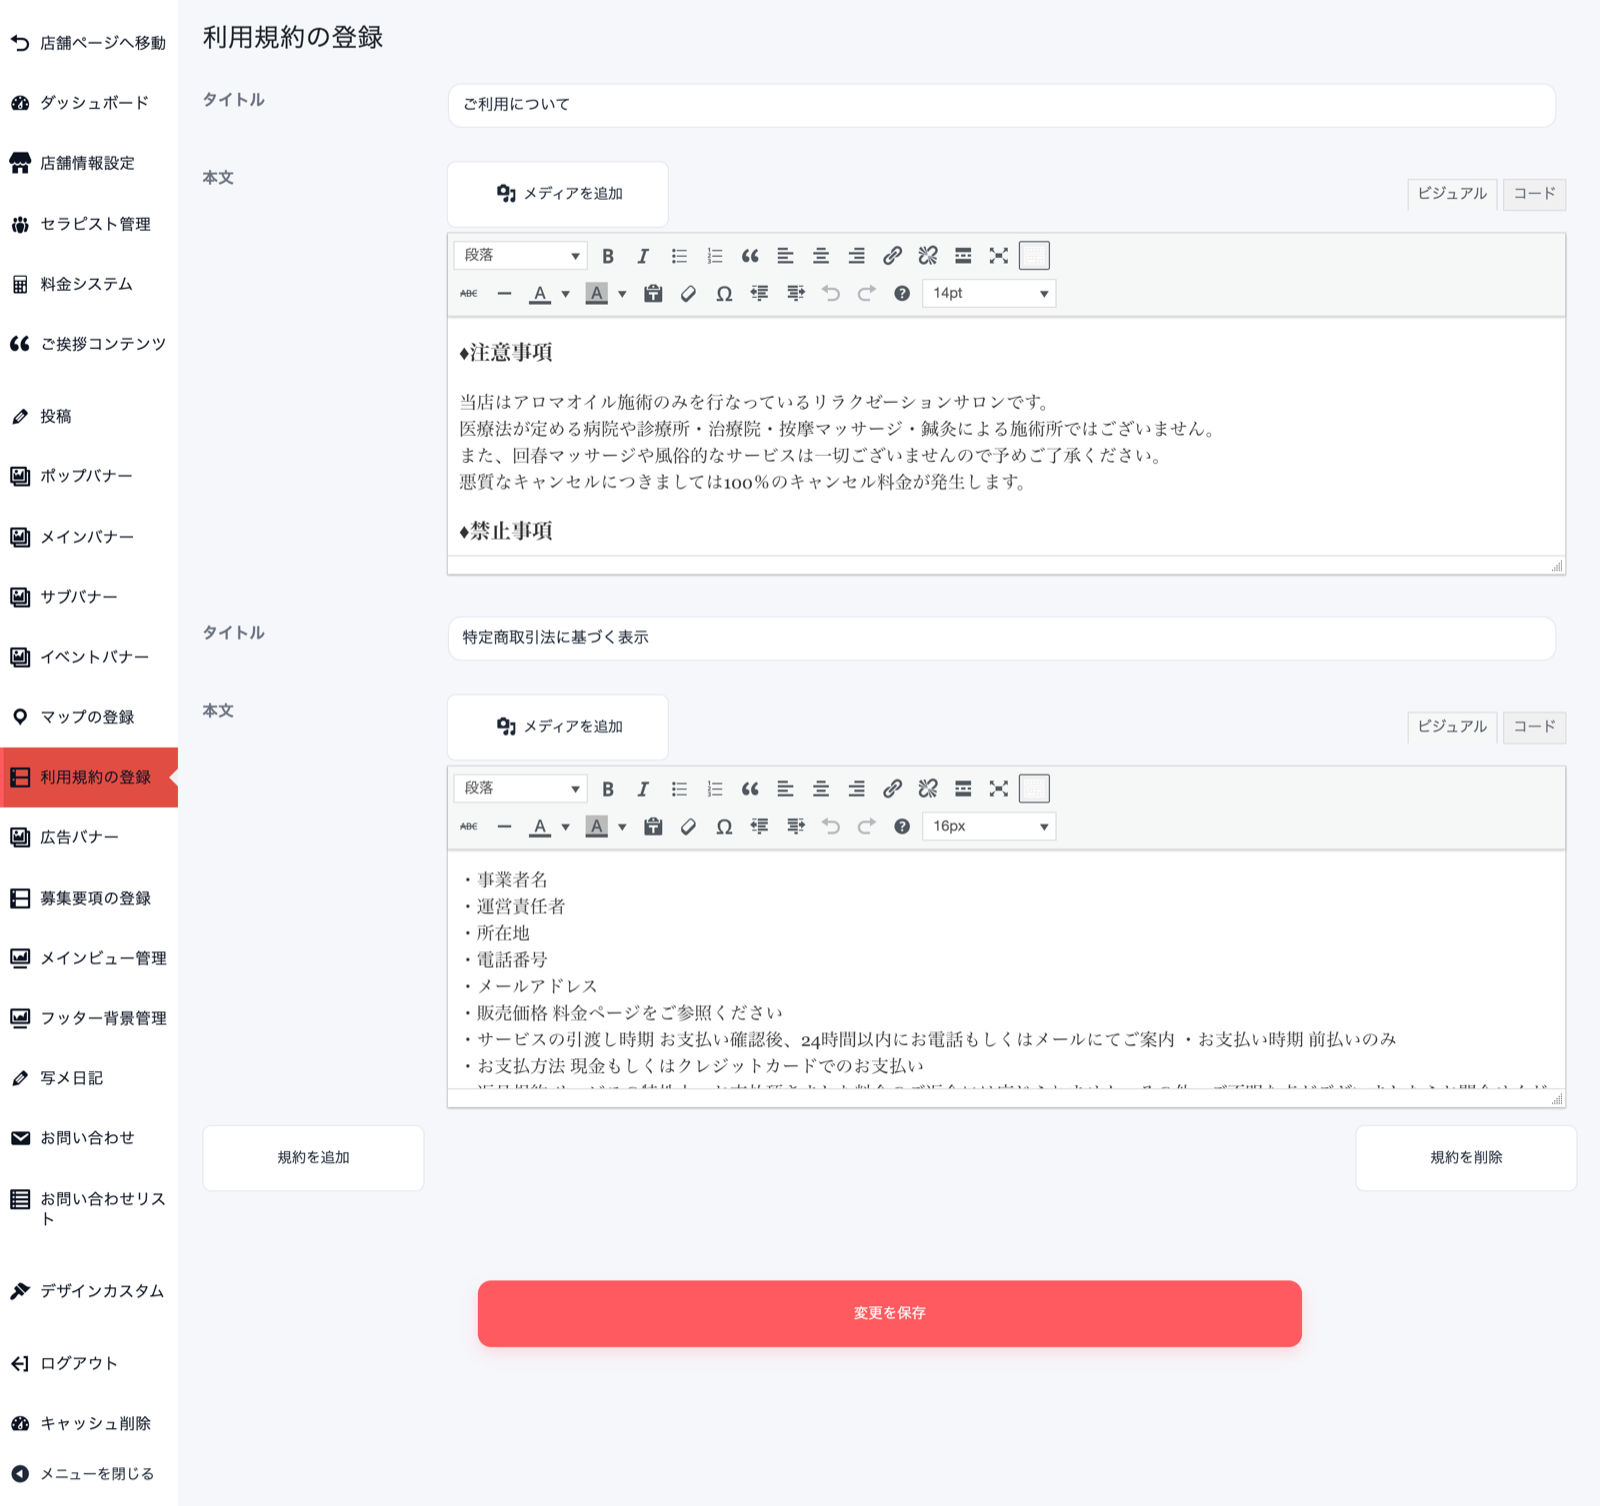Viewport: 1600px width, 1506px height.
Task: Toggle Bold in the first editor toolbar
Action: (x=608, y=256)
